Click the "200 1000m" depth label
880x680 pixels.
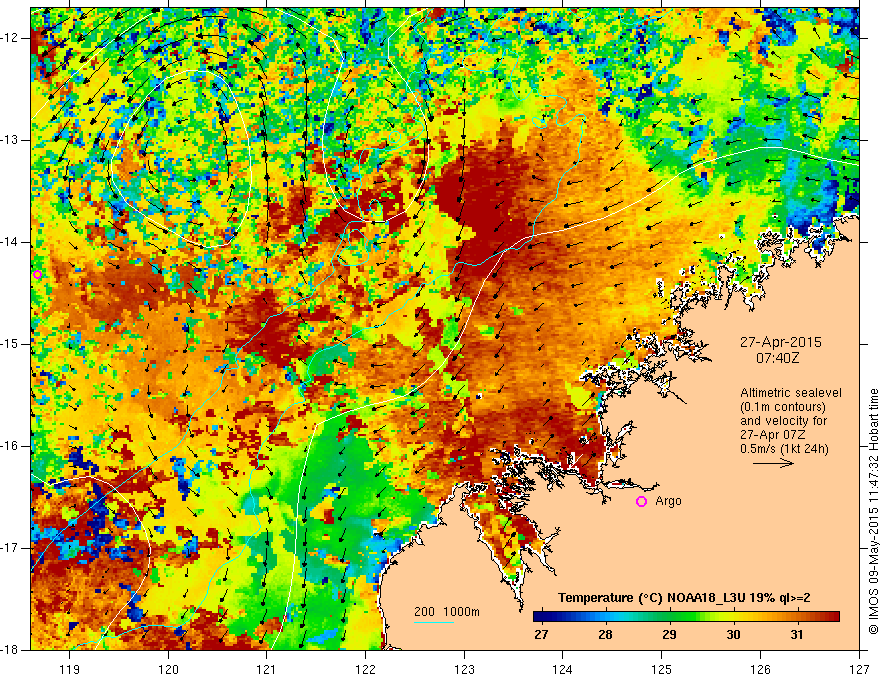[x=447, y=612]
